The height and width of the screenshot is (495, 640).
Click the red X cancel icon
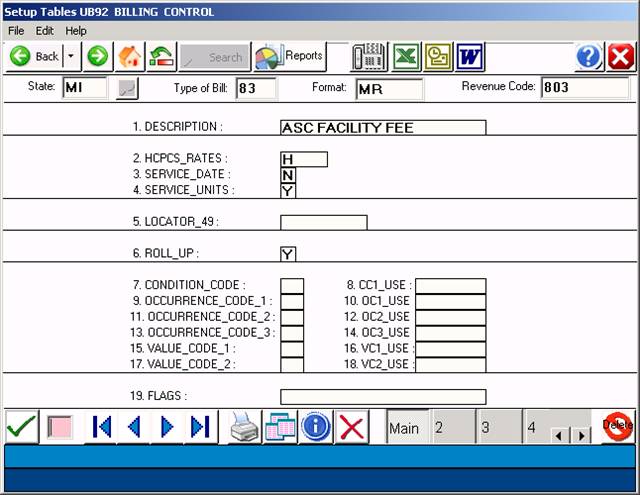click(352, 427)
